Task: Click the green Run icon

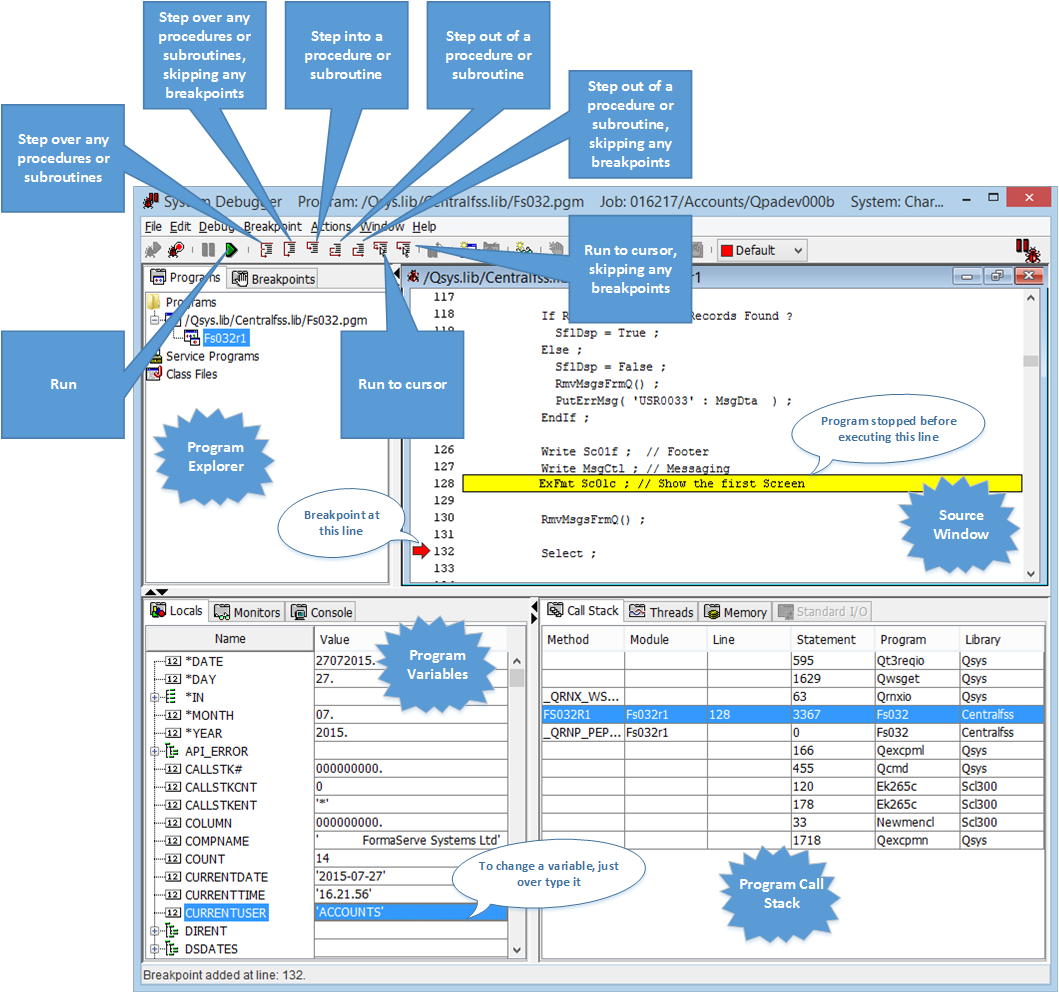Action: pos(231,250)
